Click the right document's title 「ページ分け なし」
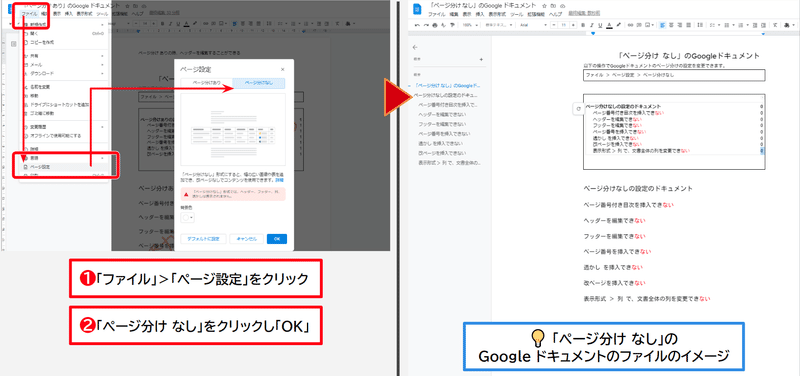The image size is (800, 376). 454,5
